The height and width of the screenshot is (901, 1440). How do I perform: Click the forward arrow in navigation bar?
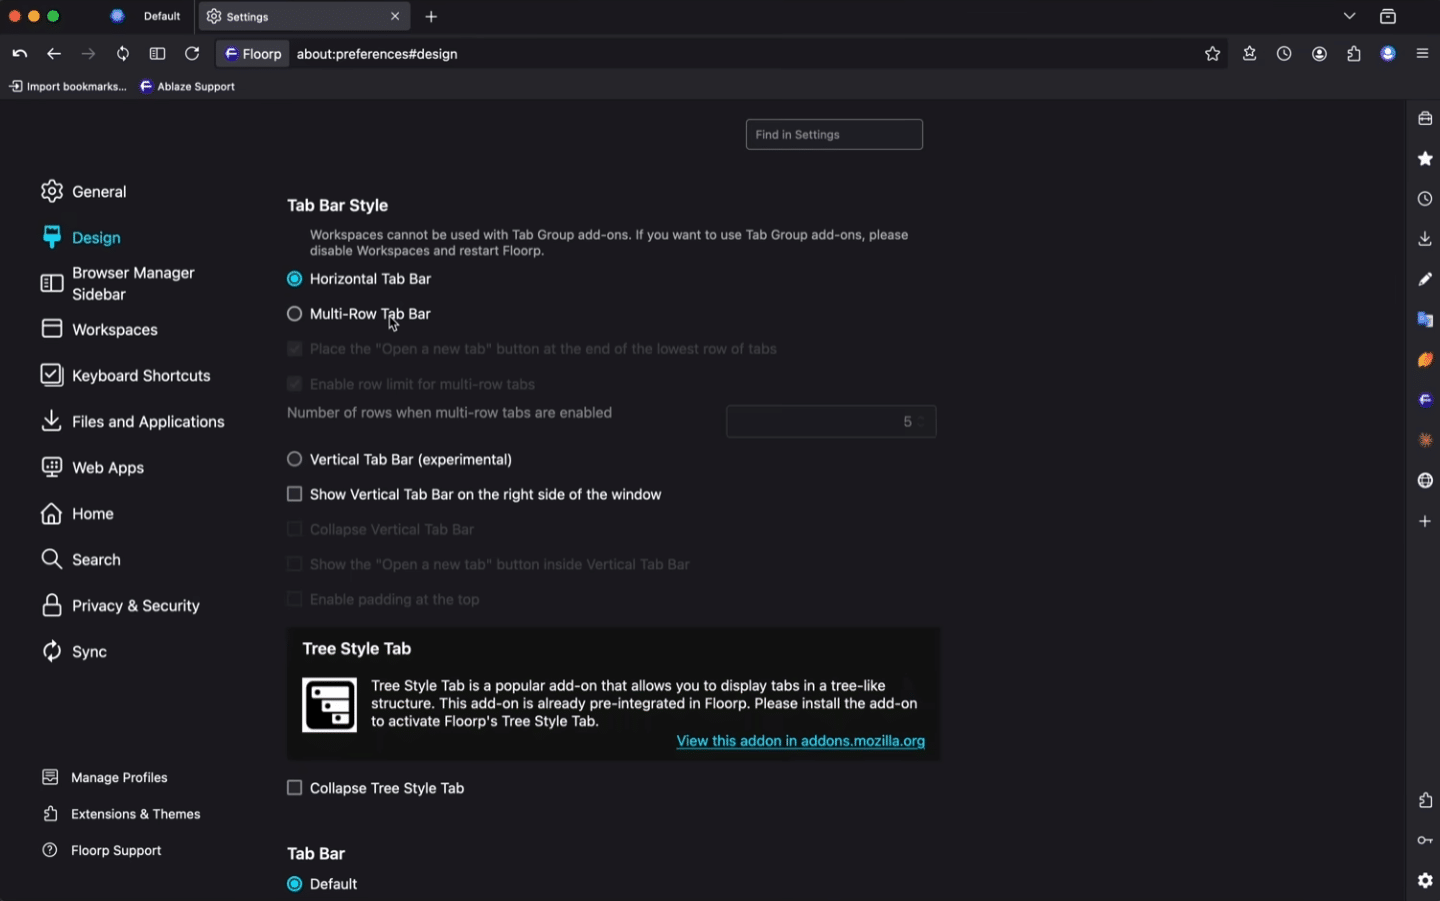(x=88, y=54)
